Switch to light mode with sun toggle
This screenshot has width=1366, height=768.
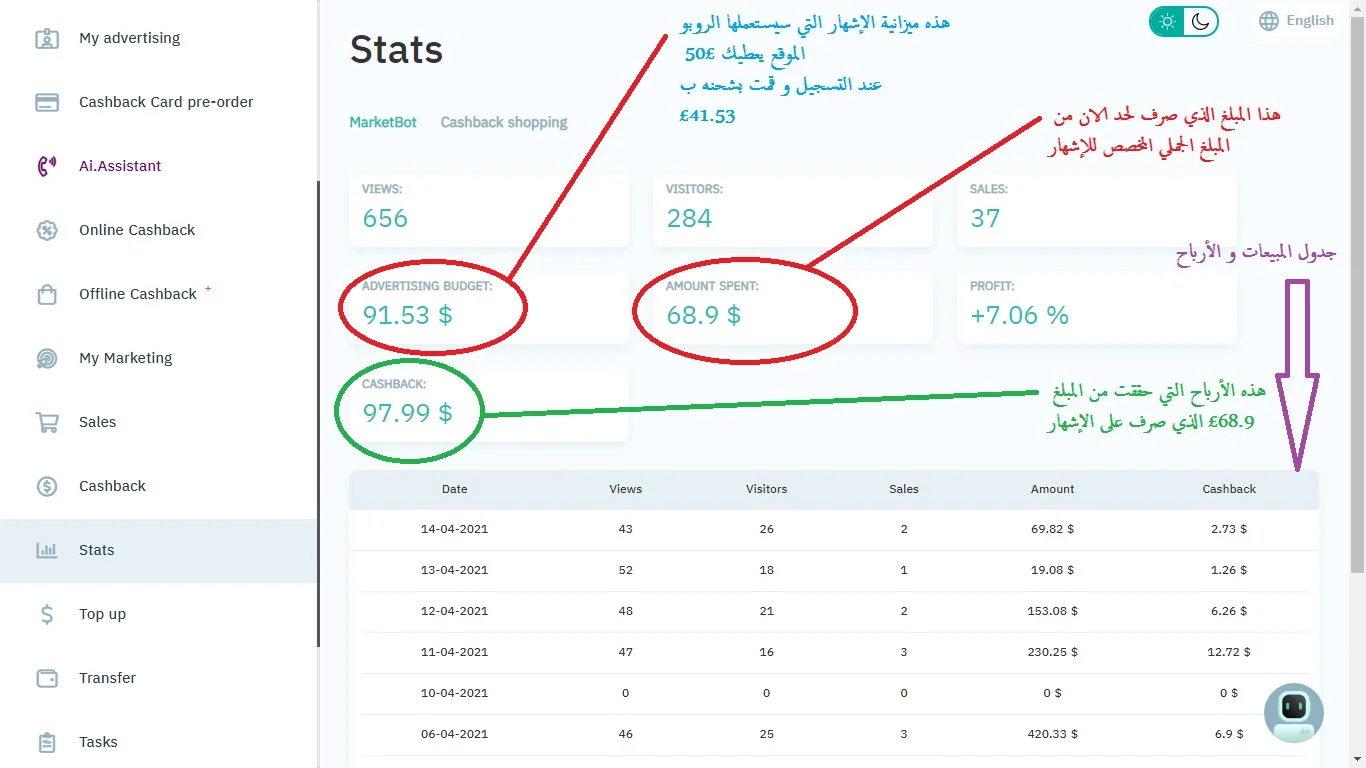click(x=1167, y=21)
